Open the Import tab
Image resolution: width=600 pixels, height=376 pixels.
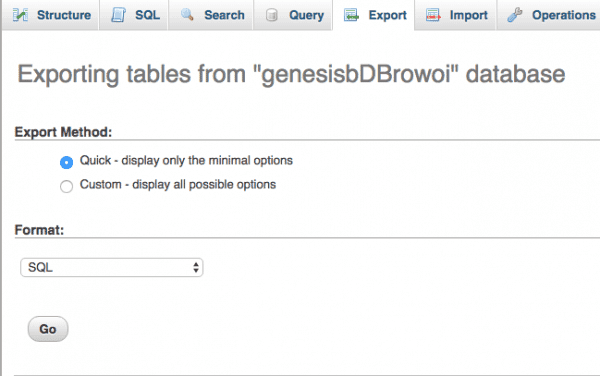pos(455,15)
